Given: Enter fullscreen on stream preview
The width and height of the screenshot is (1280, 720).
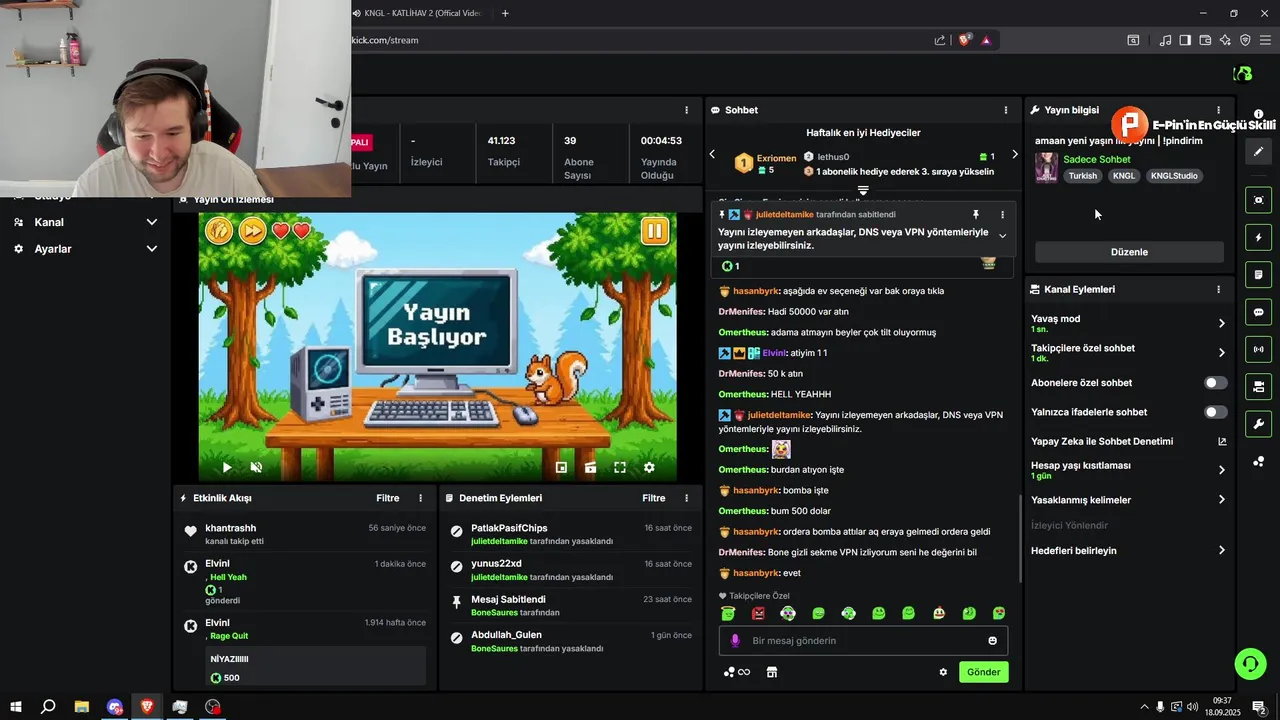Looking at the screenshot, I should click(620, 467).
